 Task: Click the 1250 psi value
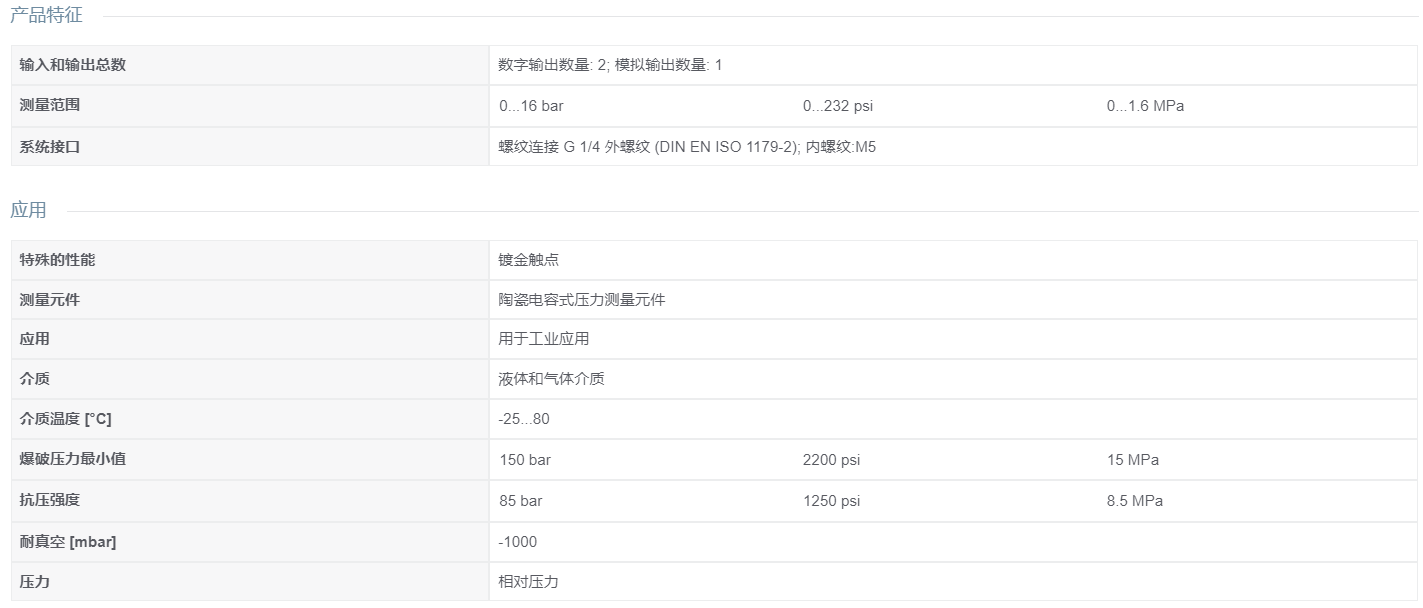coord(831,500)
